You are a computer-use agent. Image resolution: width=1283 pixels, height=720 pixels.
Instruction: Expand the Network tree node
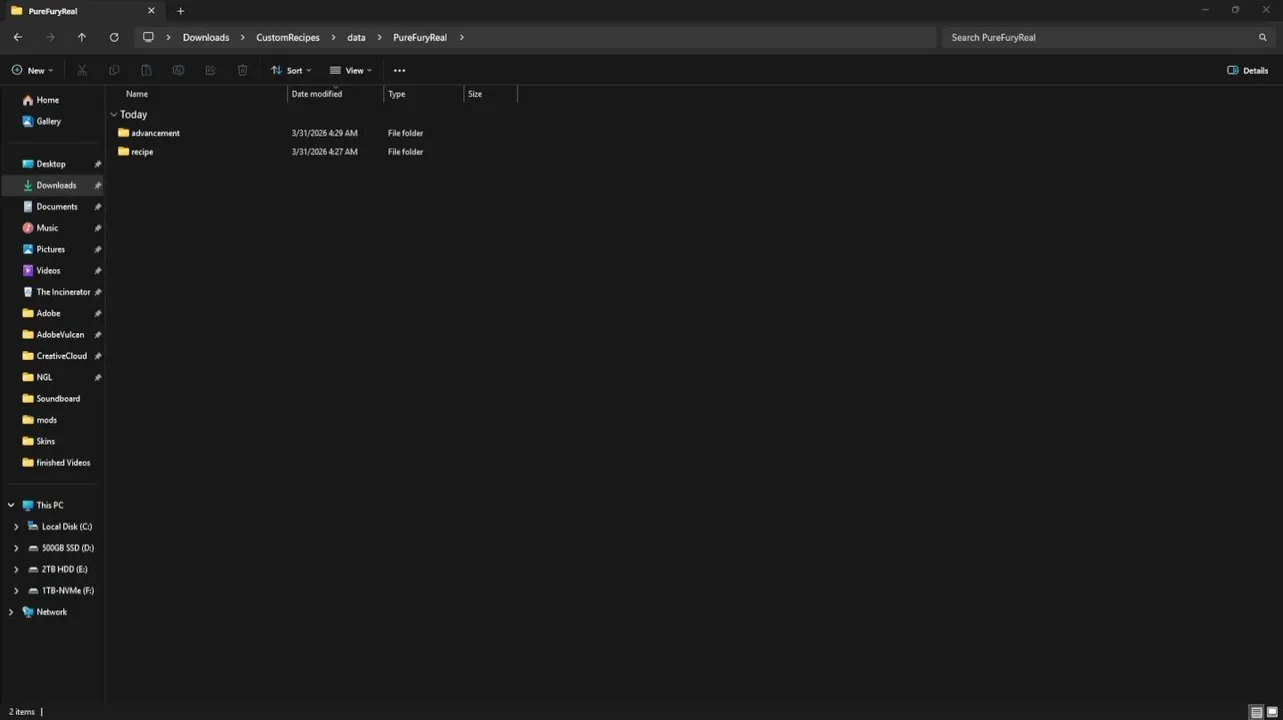[11, 612]
